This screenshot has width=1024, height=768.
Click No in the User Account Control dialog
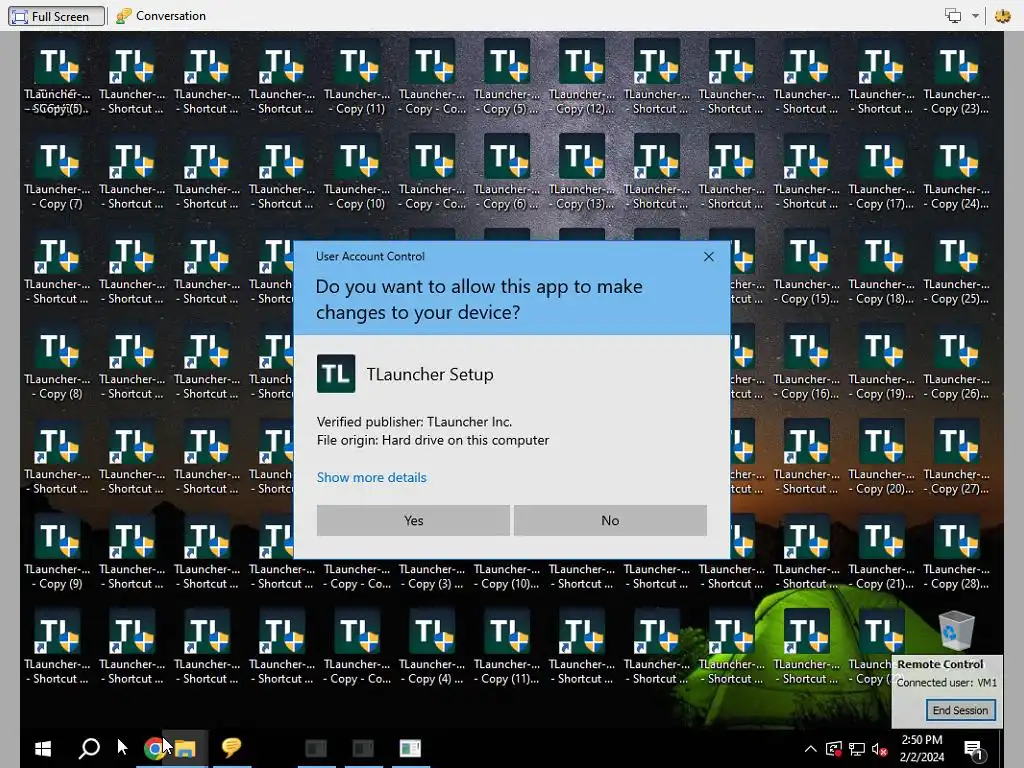610,520
